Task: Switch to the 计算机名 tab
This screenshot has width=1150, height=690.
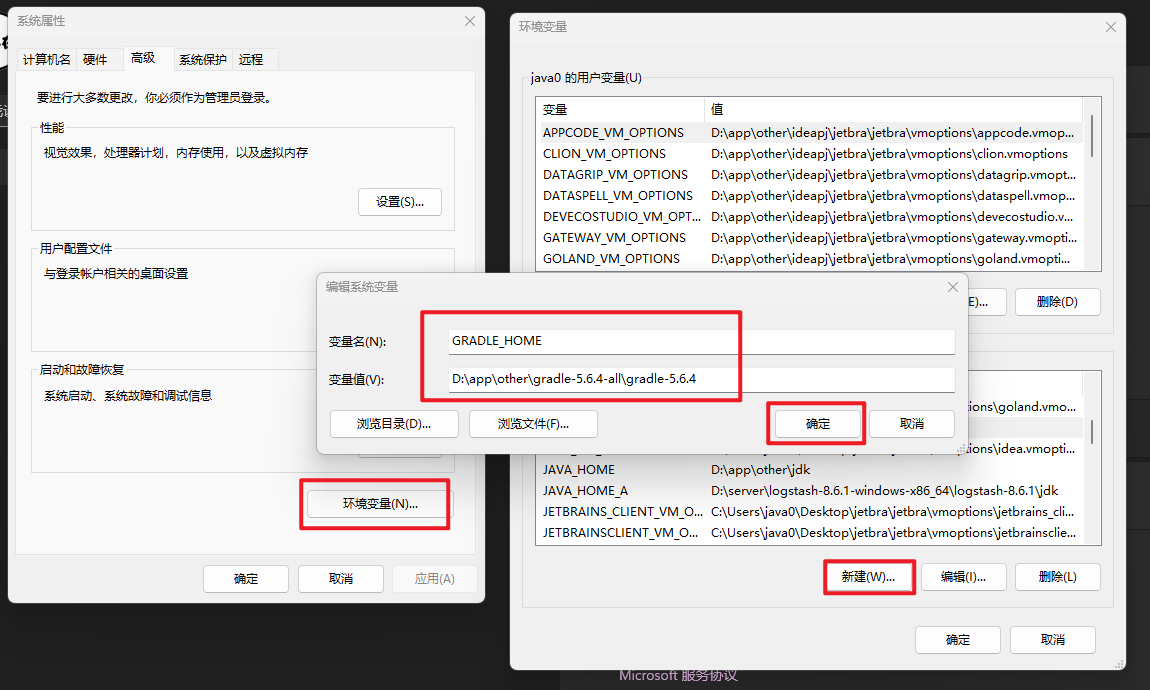Action: 47,60
